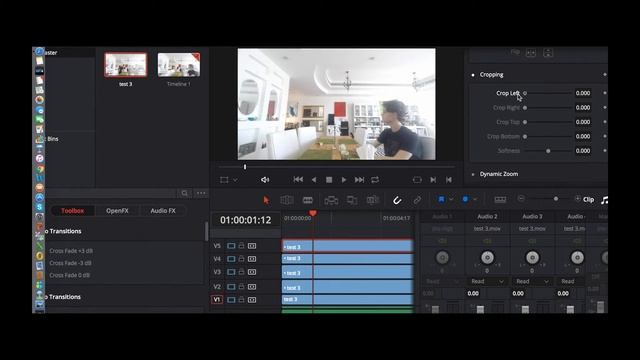Open the viewer overlay mode dropdown arrow
The height and width of the screenshot is (360, 640).
coord(235,180)
